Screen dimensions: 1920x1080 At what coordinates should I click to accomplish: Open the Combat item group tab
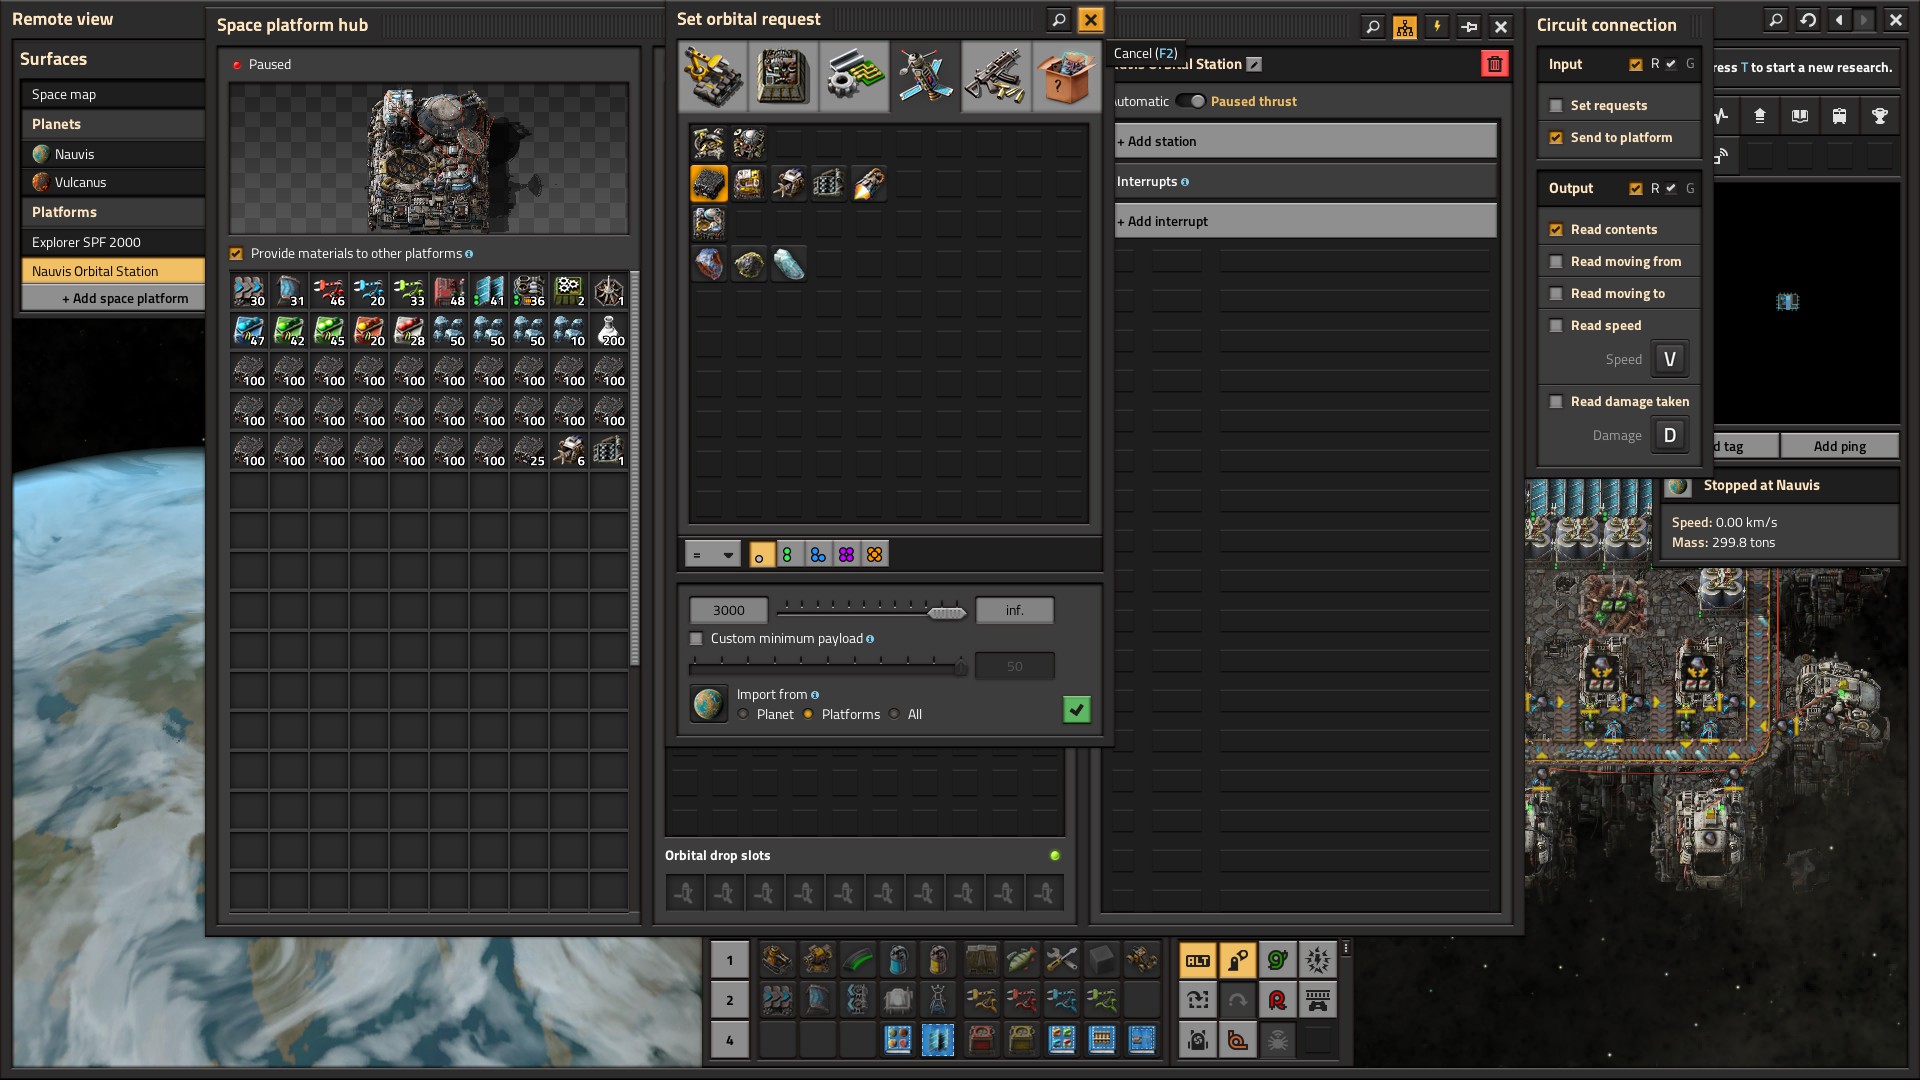(x=996, y=76)
